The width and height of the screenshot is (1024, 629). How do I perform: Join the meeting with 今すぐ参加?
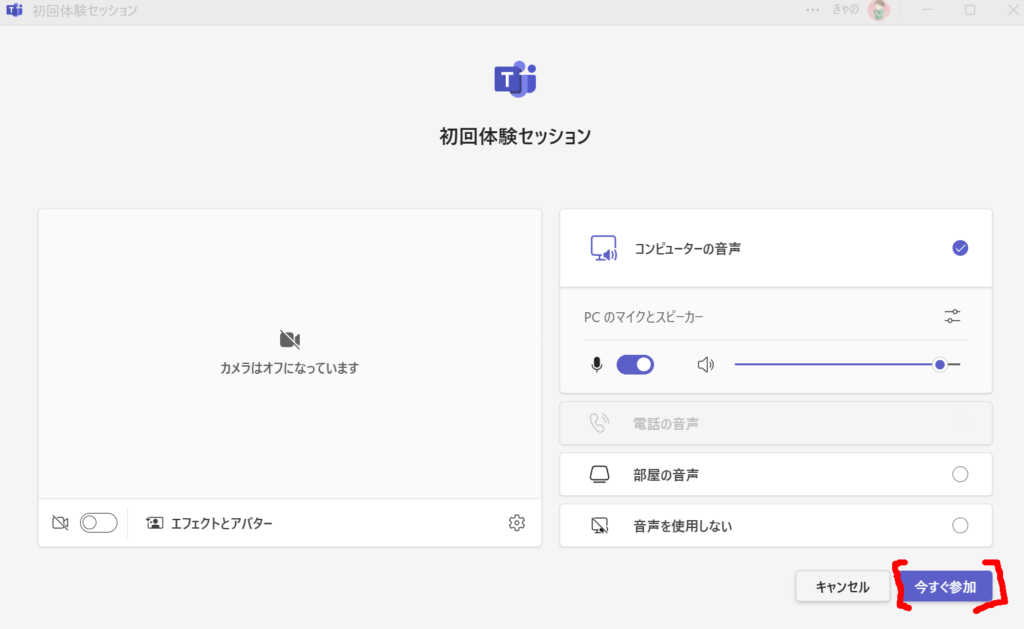point(945,587)
